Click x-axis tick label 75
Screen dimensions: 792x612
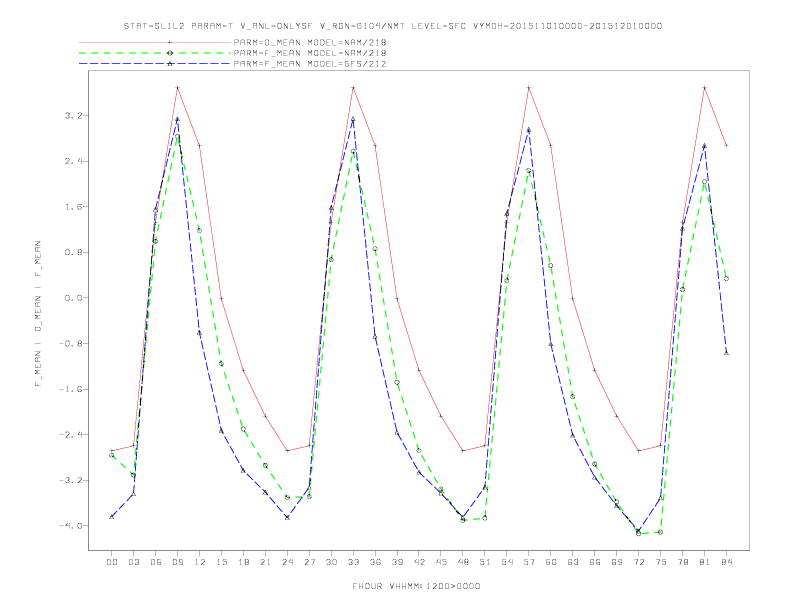click(661, 562)
